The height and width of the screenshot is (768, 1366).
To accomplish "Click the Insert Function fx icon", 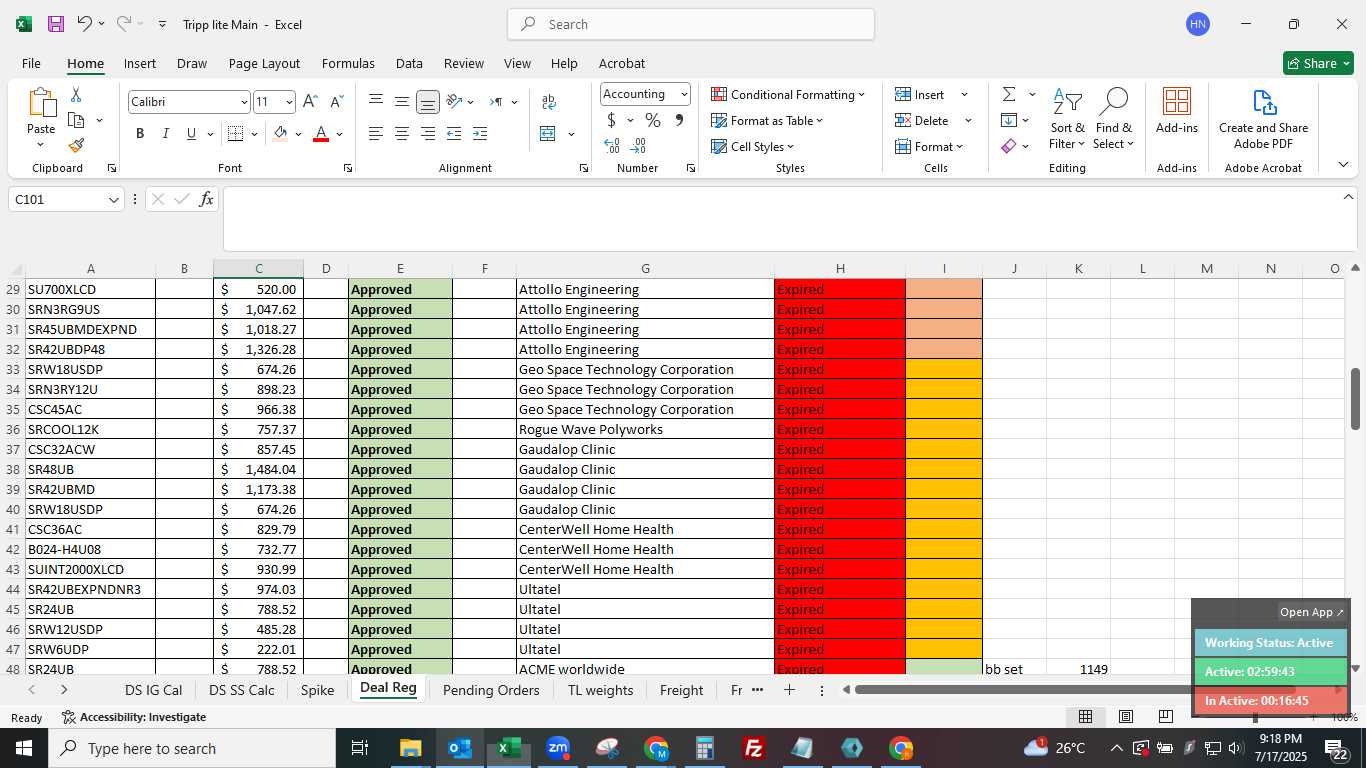I will [x=206, y=199].
